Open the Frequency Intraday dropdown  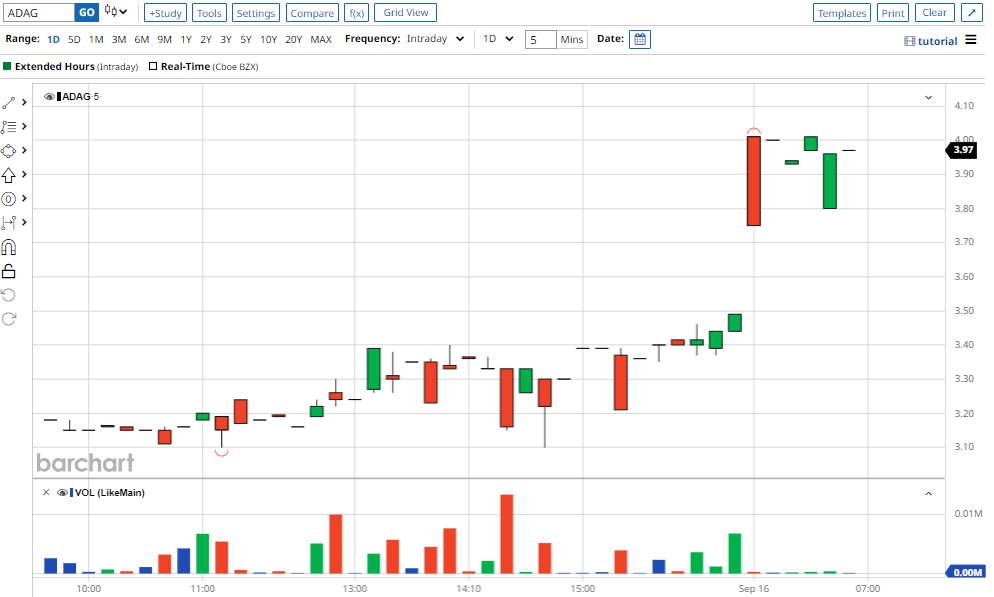[x=436, y=39]
